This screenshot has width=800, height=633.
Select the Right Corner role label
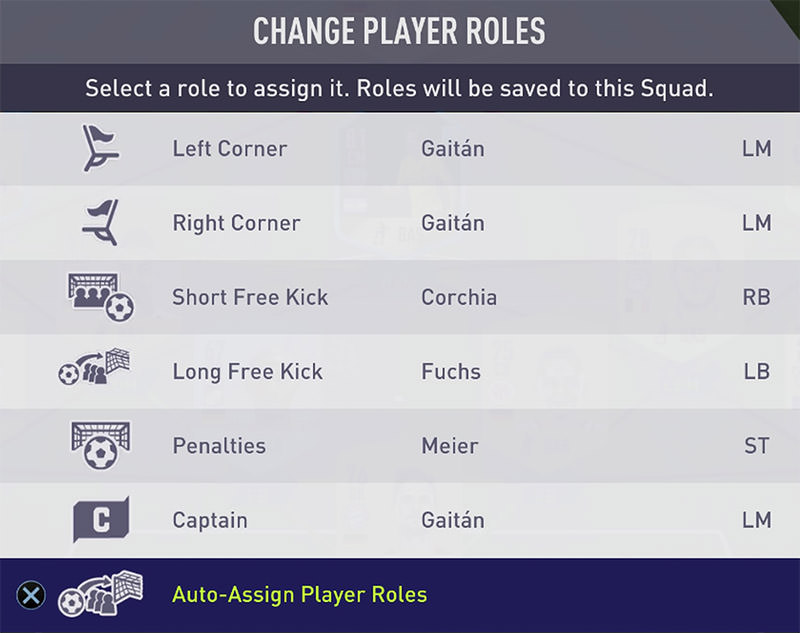coord(236,223)
